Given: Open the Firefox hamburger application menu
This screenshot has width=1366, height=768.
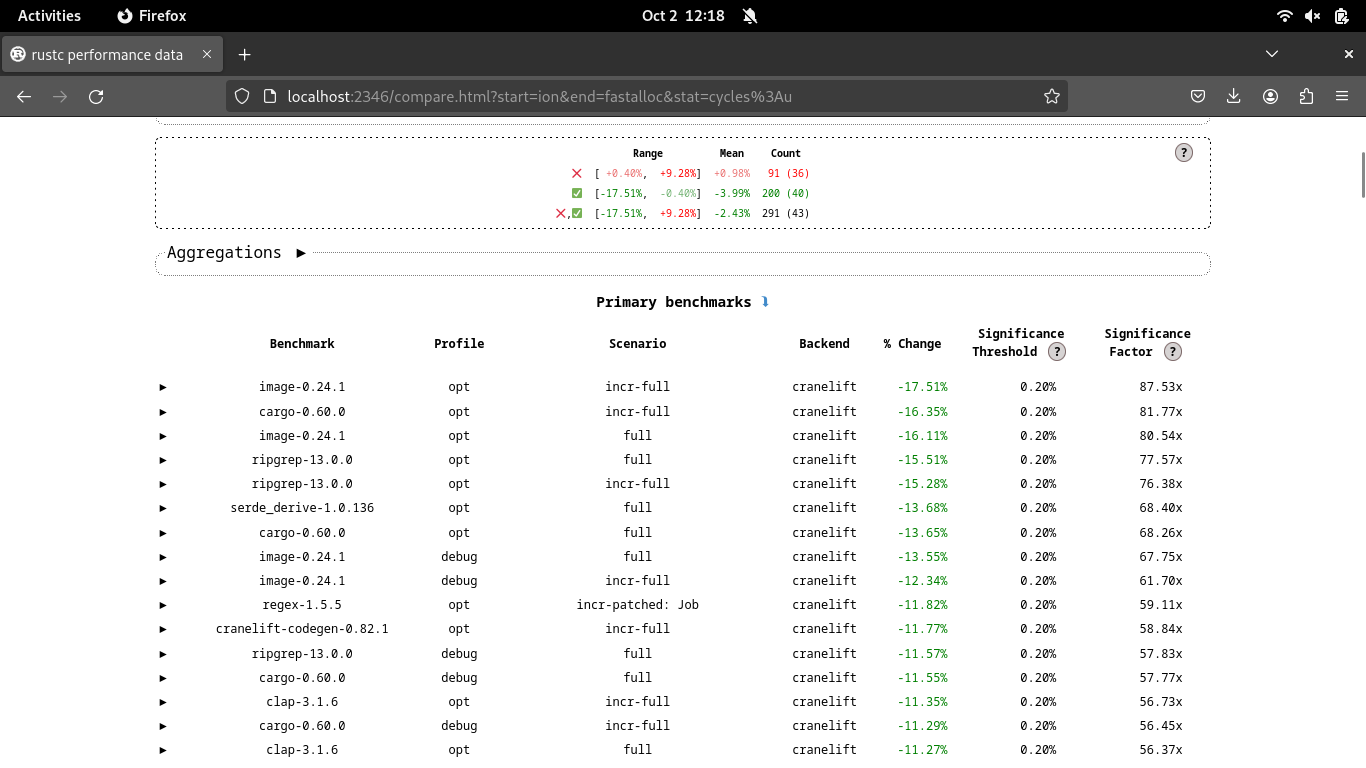Looking at the screenshot, I should click(x=1342, y=96).
